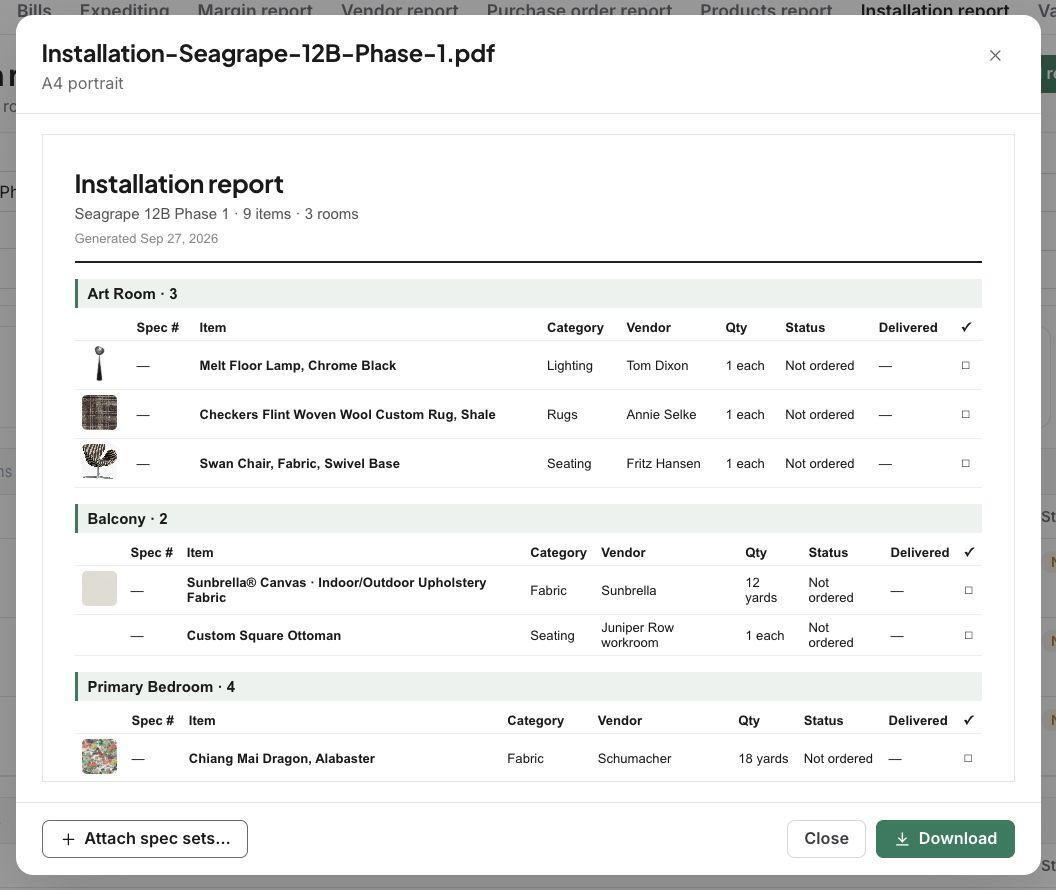Open Checkers Flint rug thumbnail image
The height and width of the screenshot is (890, 1056).
click(x=99, y=413)
